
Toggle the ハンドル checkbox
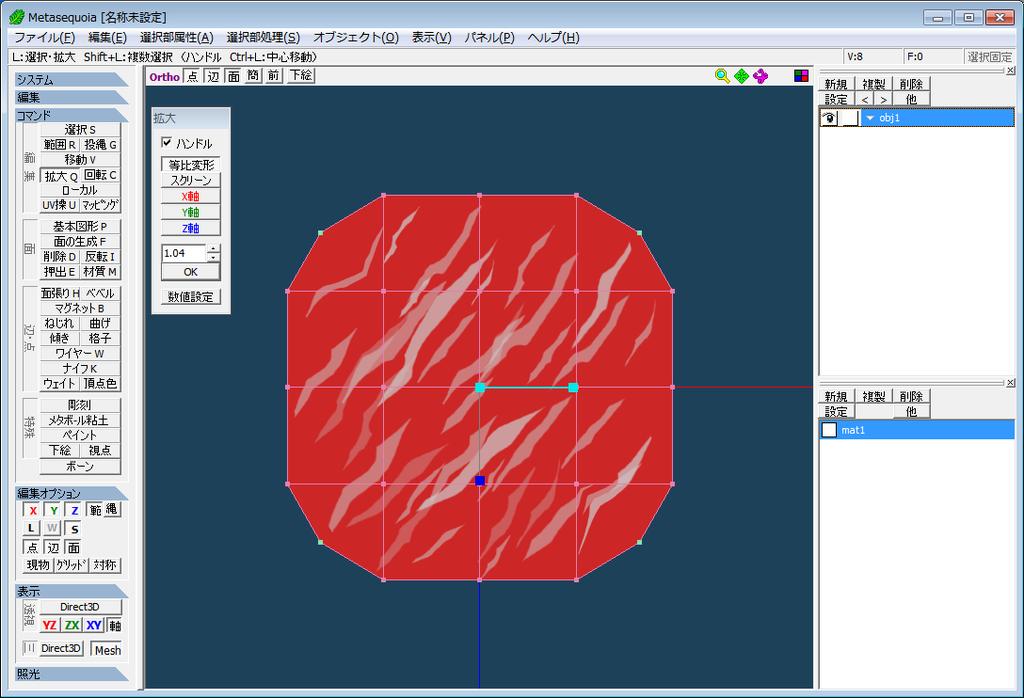[x=167, y=142]
